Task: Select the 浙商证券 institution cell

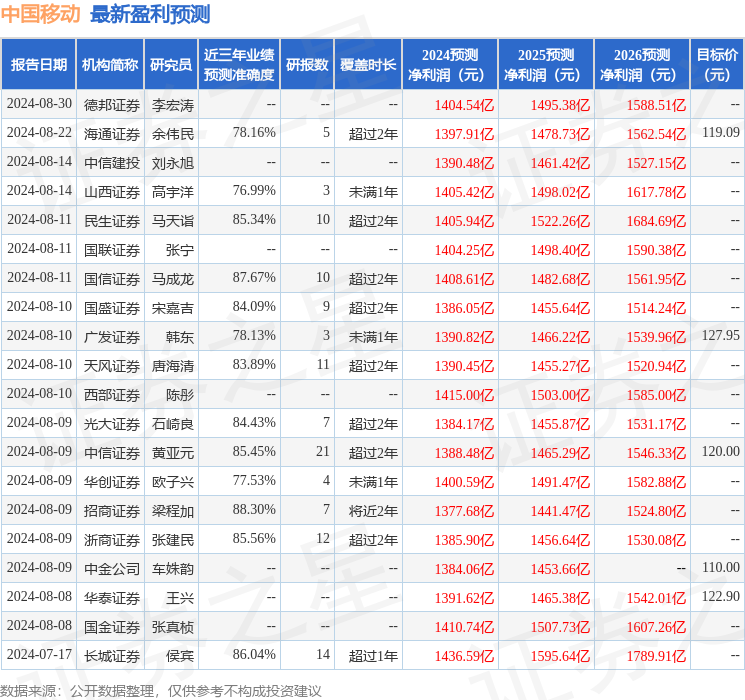Action: [x=112, y=540]
